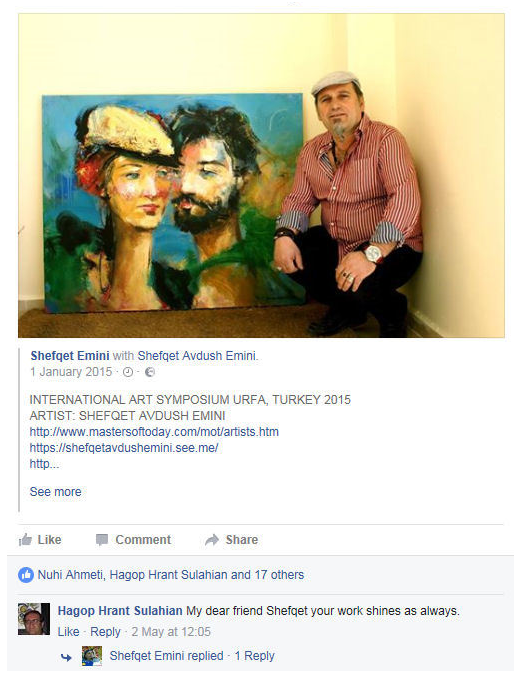Click the Share arrow icon
The image size is (516, 673).
[212, 540]
